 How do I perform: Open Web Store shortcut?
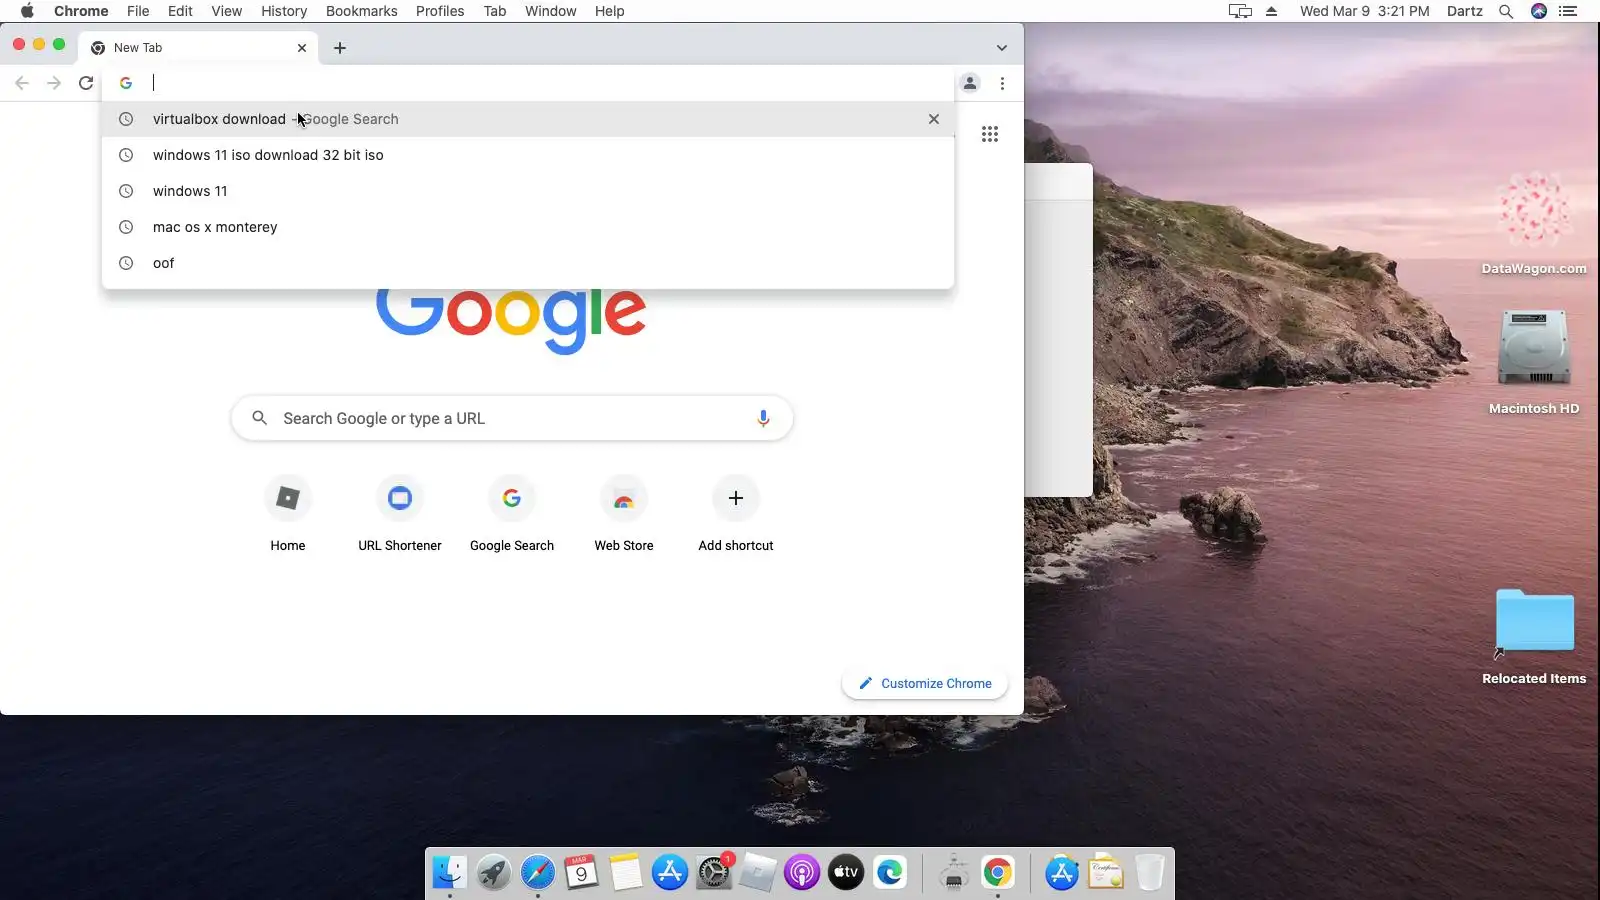(624, 514)
